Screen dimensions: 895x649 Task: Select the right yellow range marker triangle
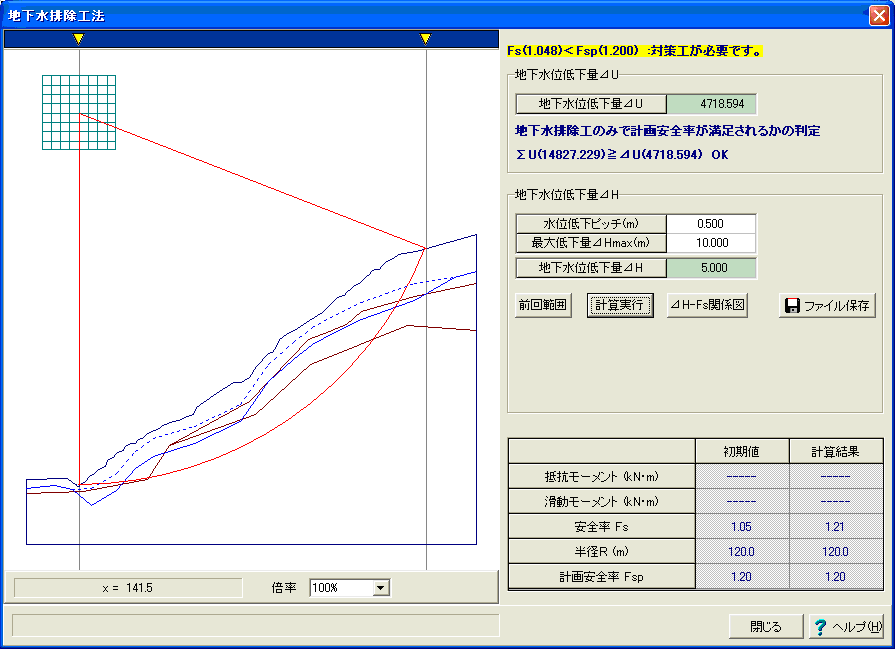[425, 39]
